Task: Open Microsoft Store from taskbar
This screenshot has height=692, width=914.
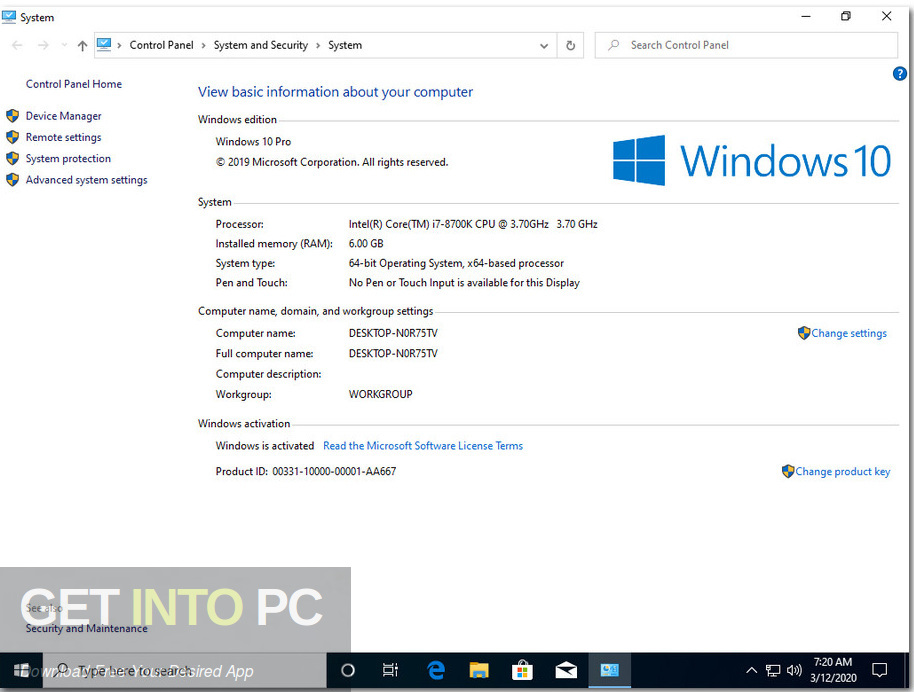Action: click(x=522, y=670)
